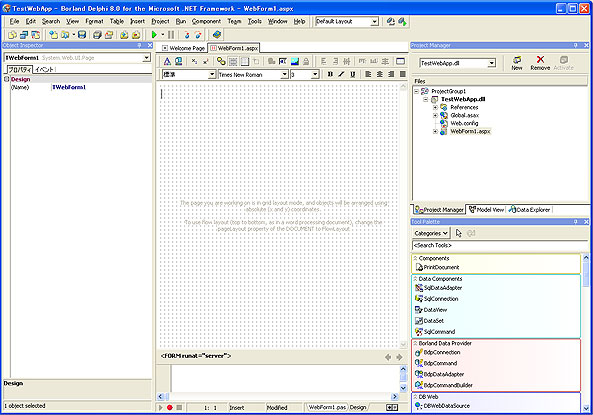Viewport: 593px width, 415px height.
Task: Open the イベント (events) tab in Object Inspector
Action: pos(45,69)
